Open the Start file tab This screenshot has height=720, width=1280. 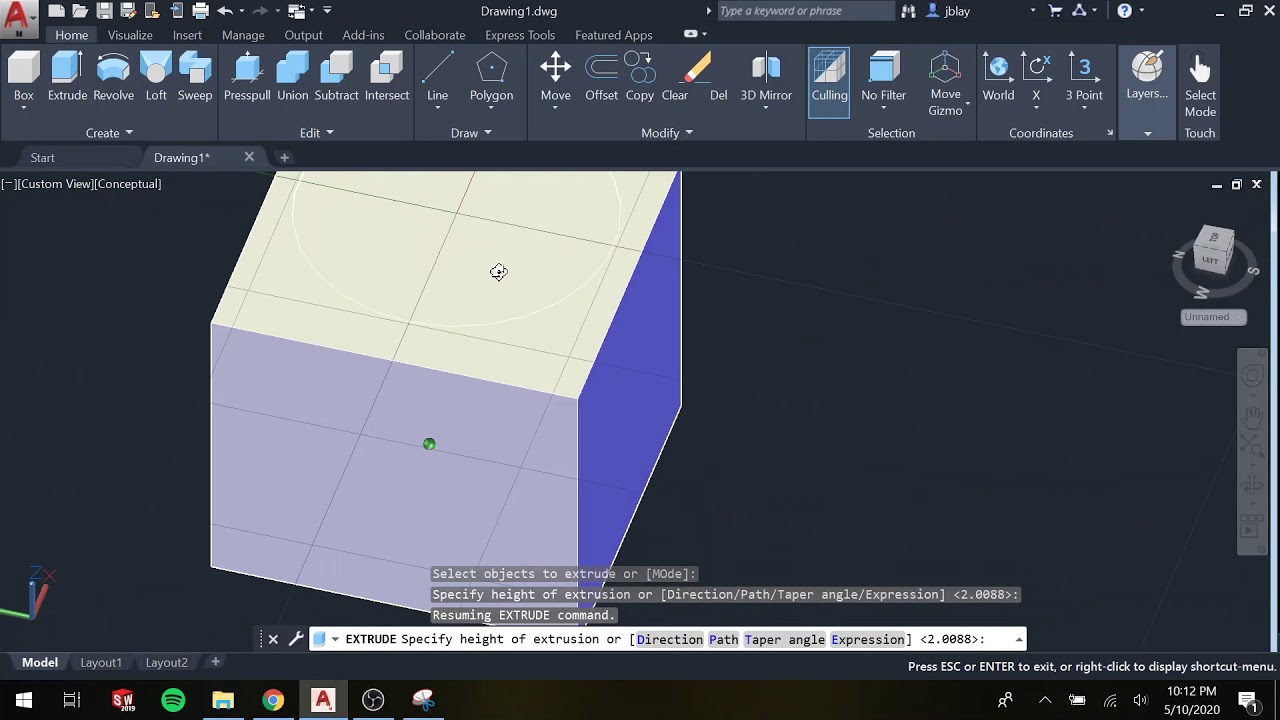(x=42, y=158)
